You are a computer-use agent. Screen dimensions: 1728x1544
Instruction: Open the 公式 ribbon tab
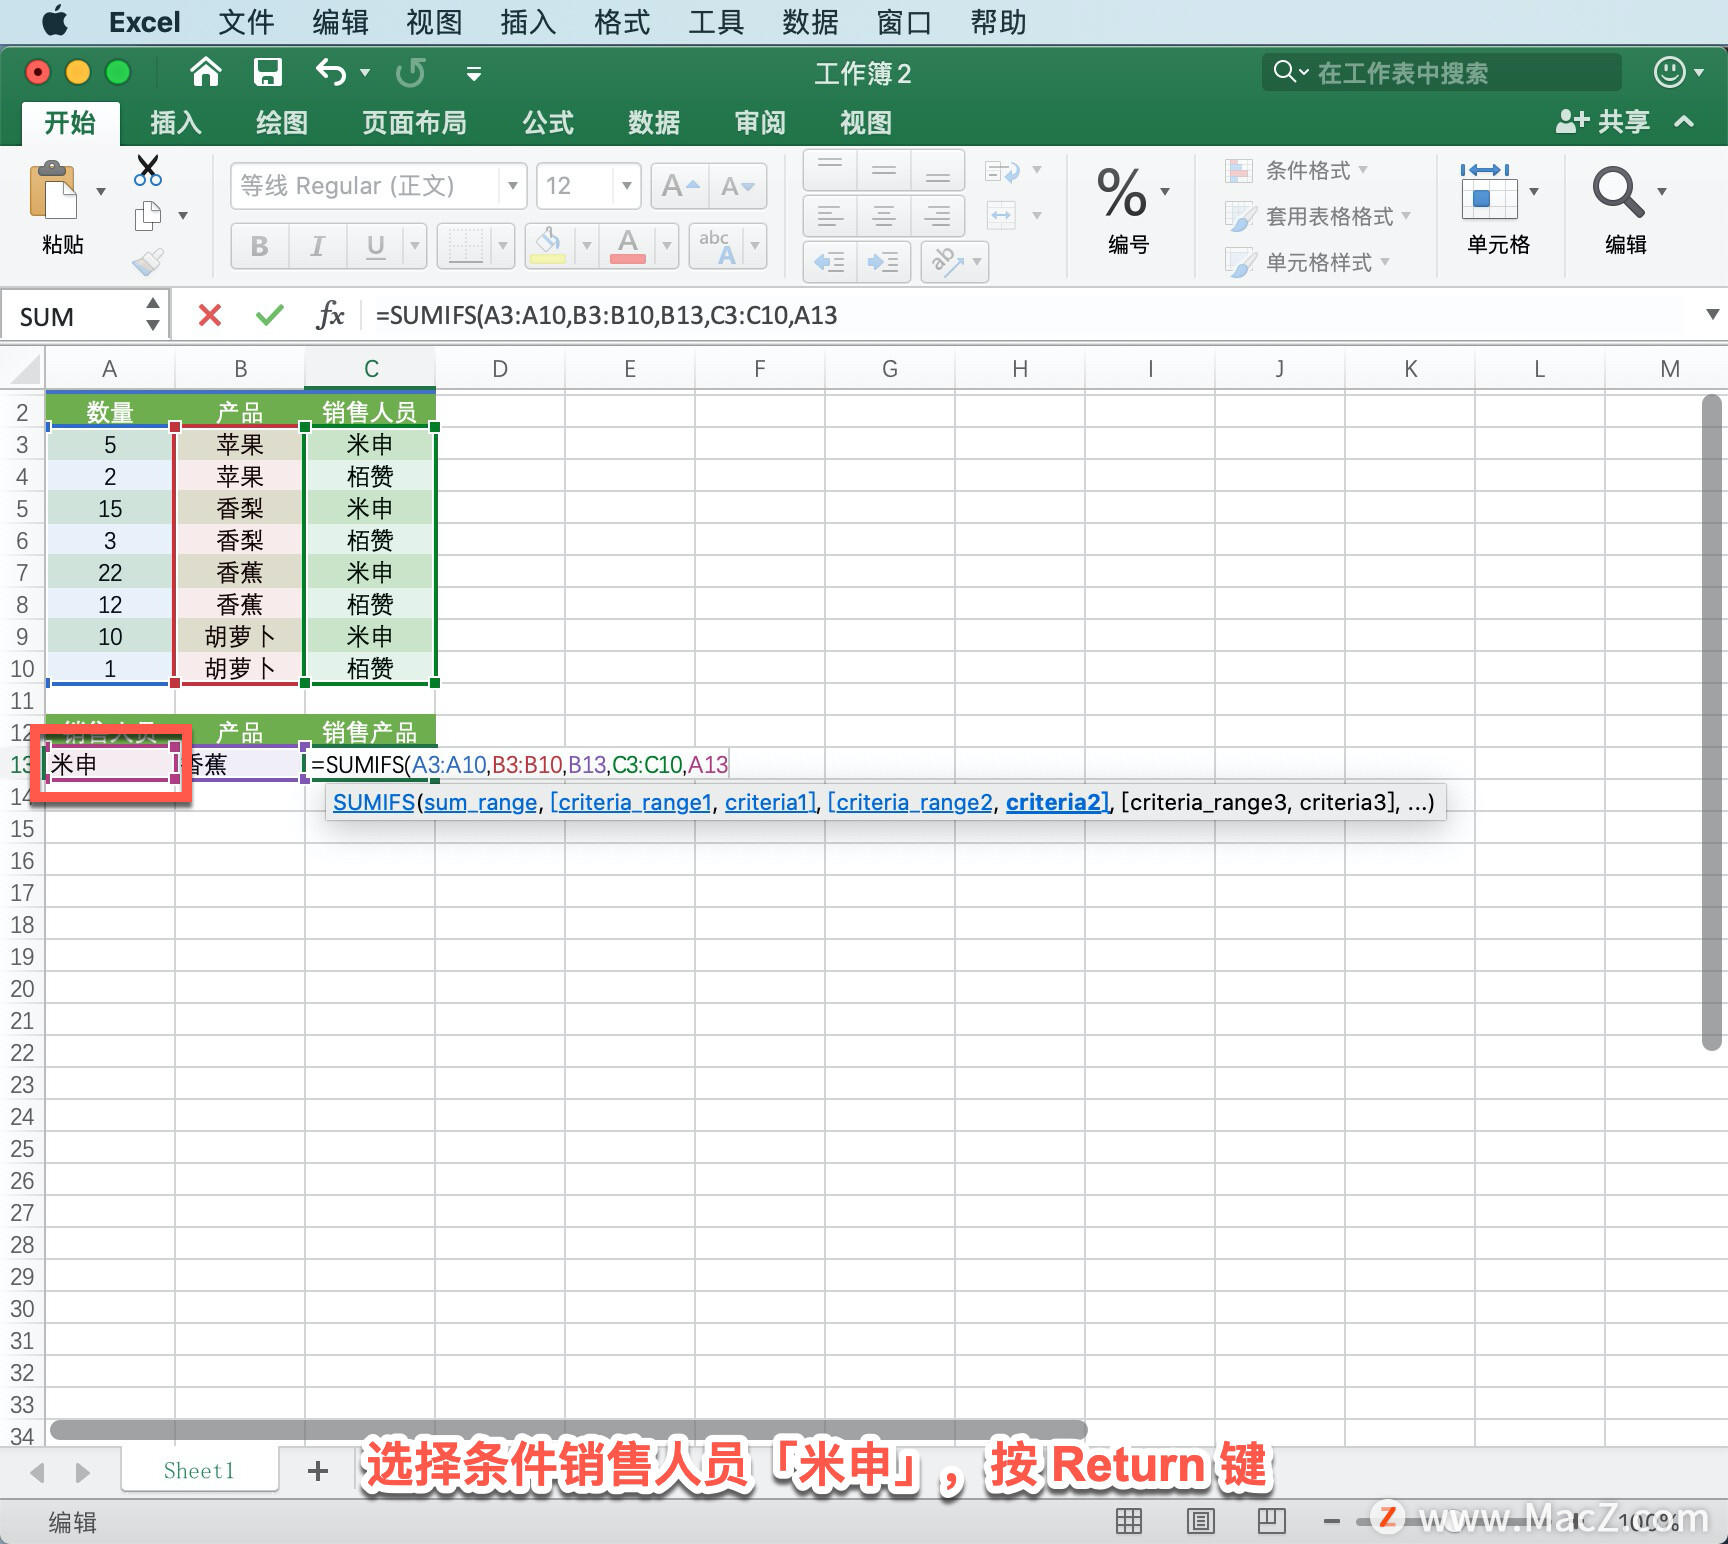[548, 123]
